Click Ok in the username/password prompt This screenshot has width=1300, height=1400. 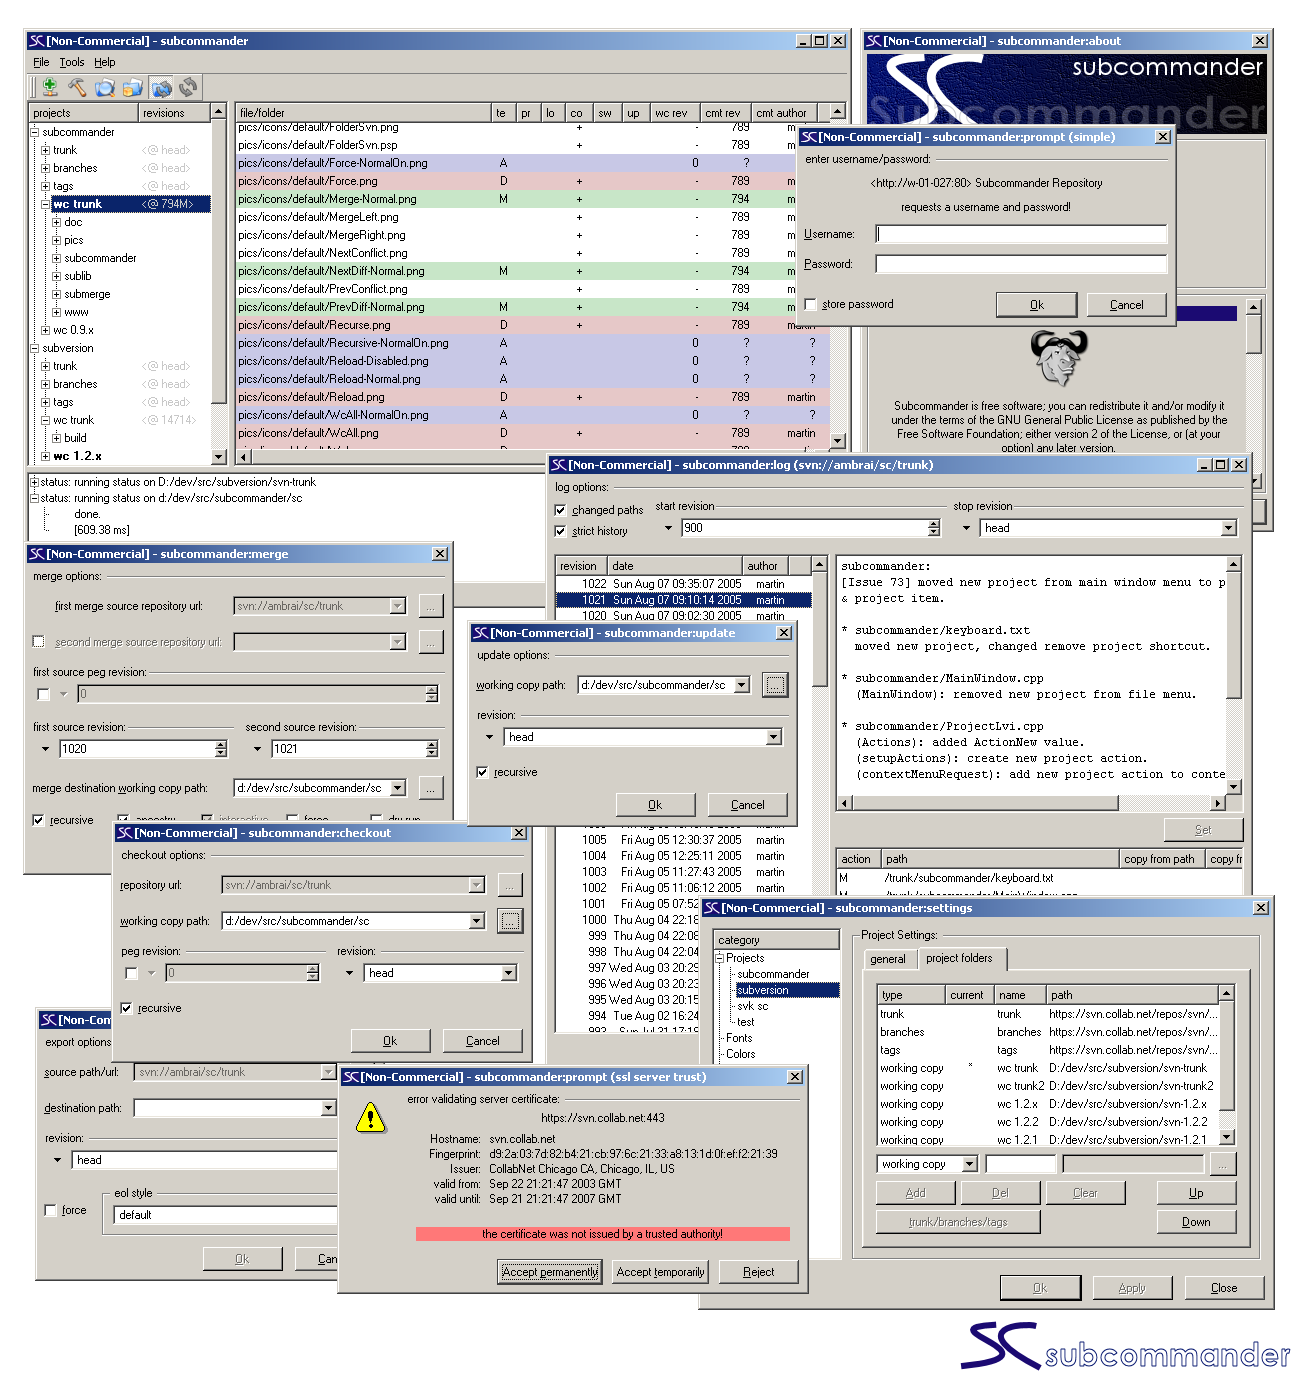[1037, 305]
